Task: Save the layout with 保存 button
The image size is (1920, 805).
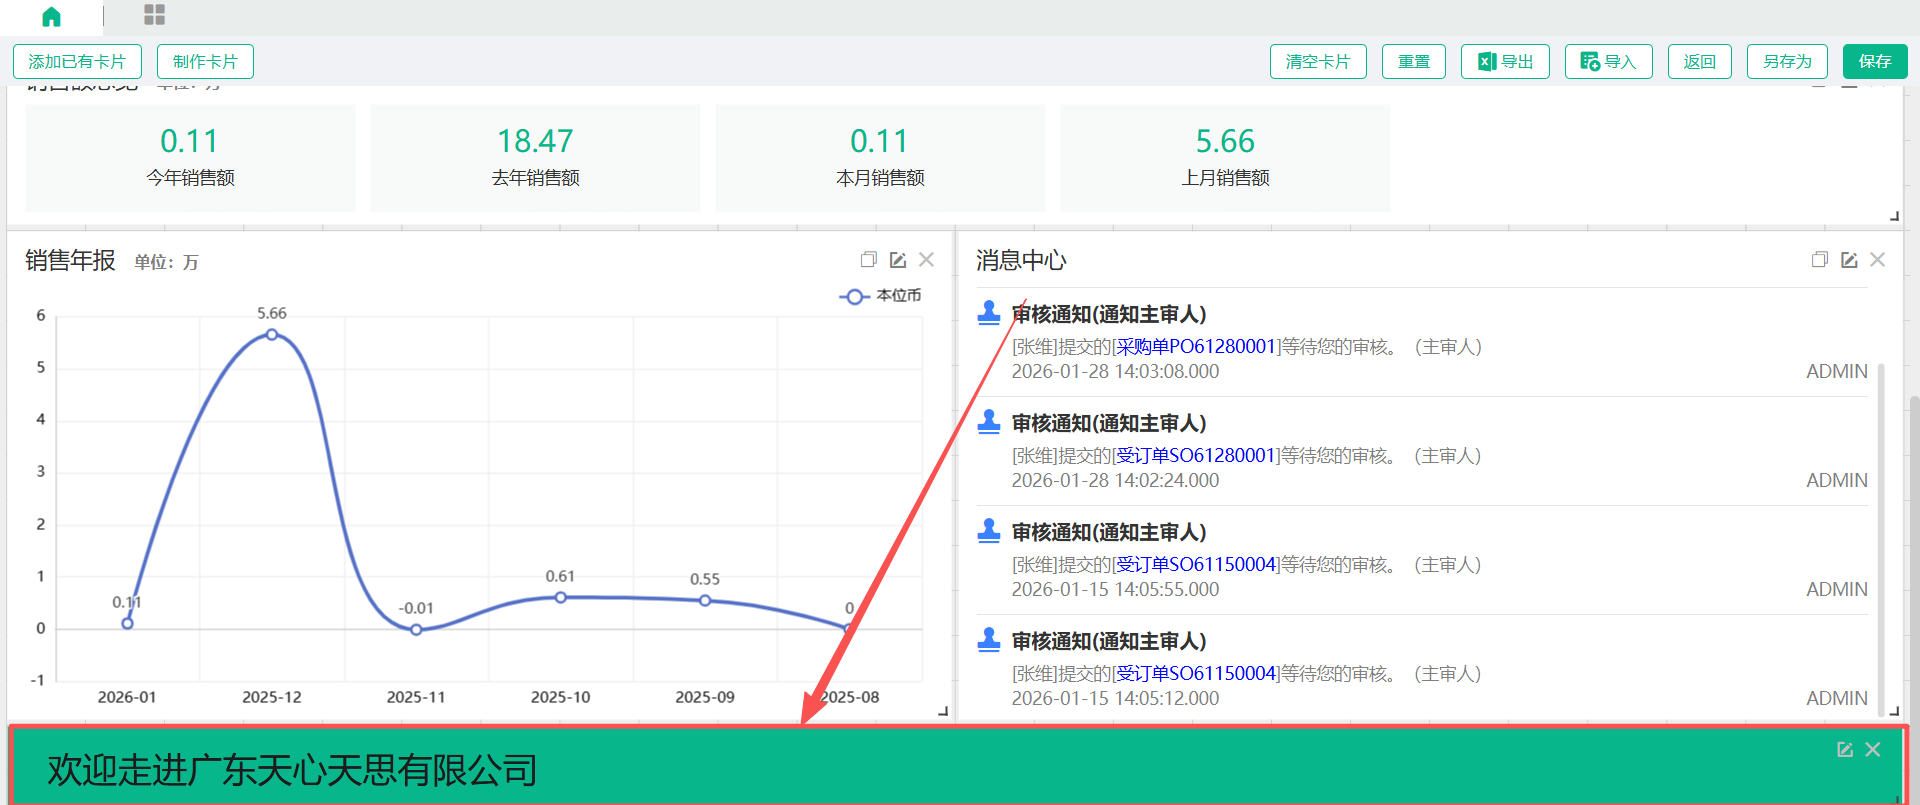Action: click(x=1874, y=62)
